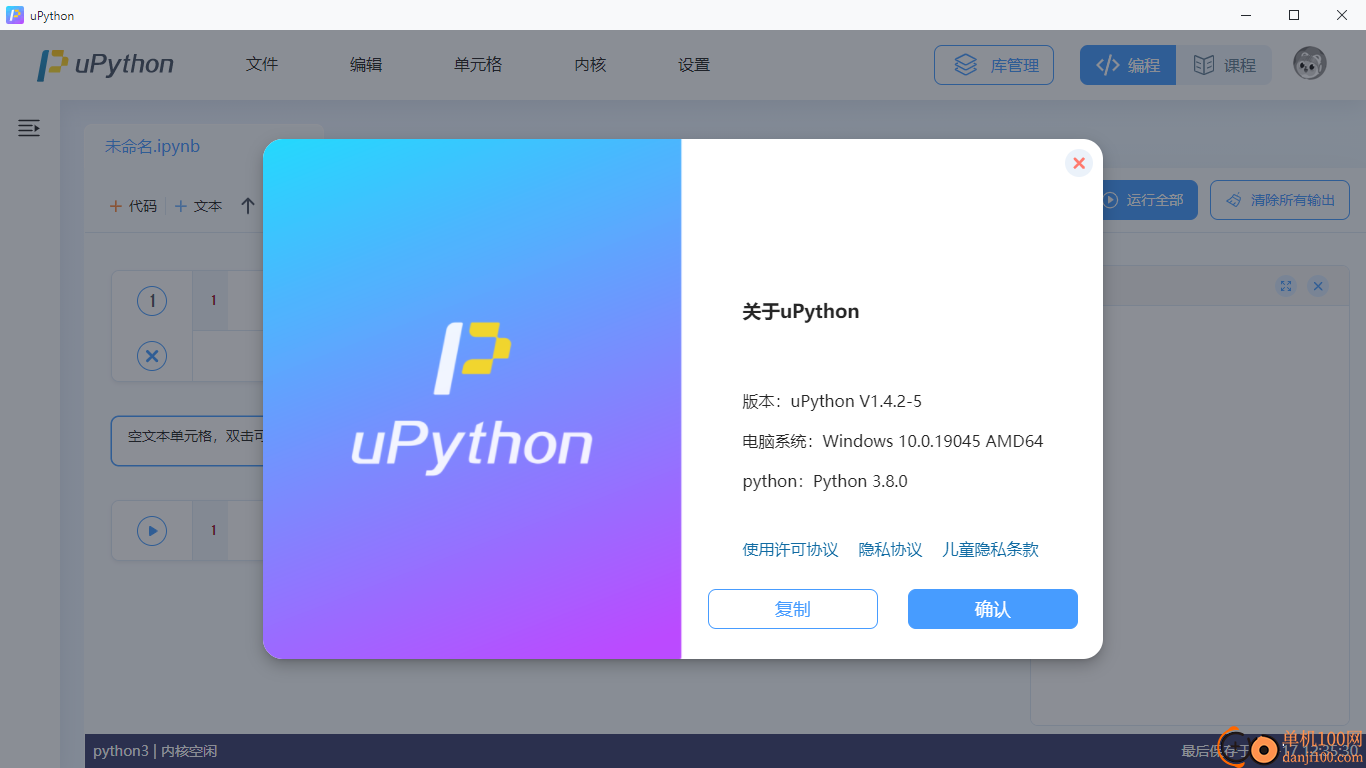The width and height of the screenshot is (1366, 768).
Task: Open the 隐私协议 link
Action: click(x=890, y=550)
